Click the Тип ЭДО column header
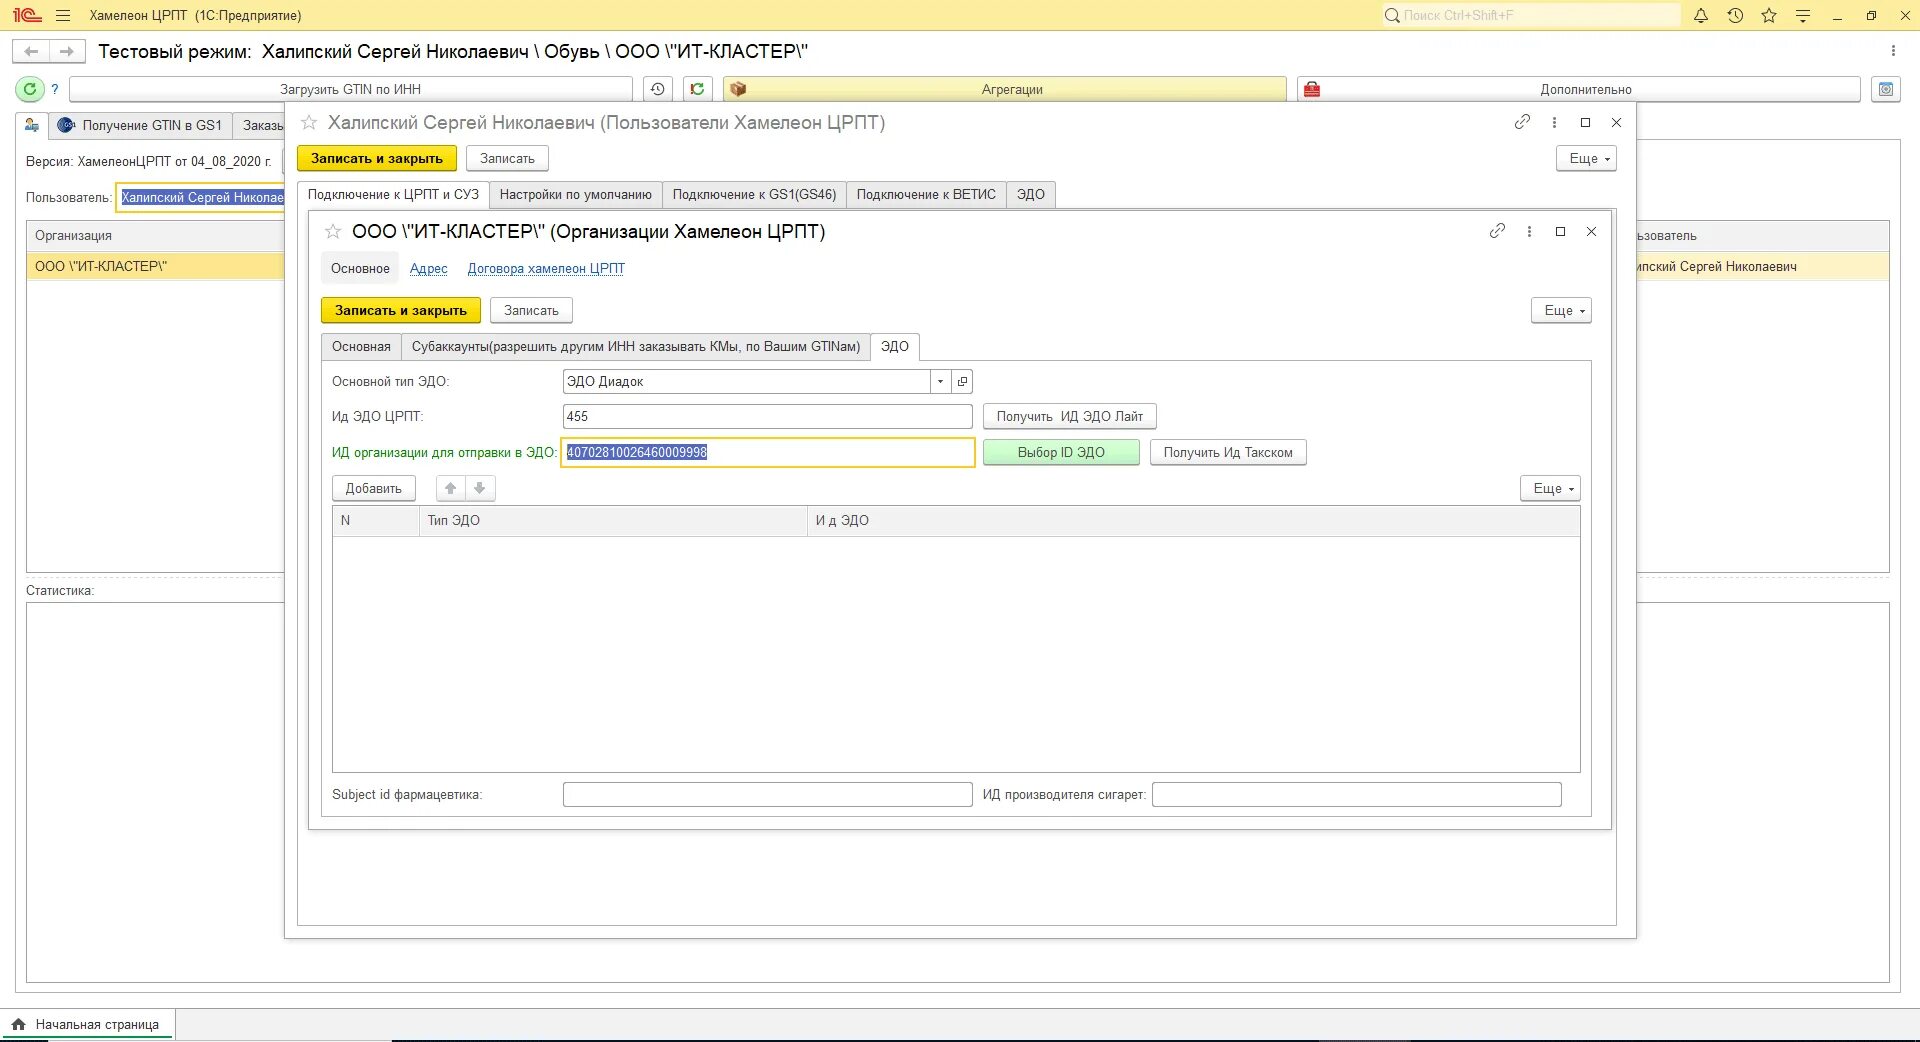 [x=613, y=520]
